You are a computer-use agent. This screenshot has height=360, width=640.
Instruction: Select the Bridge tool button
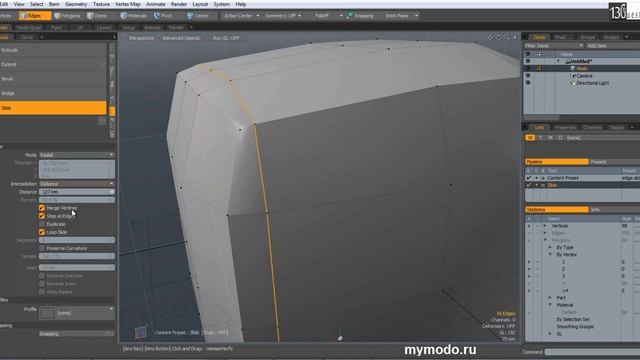point(53,93)
